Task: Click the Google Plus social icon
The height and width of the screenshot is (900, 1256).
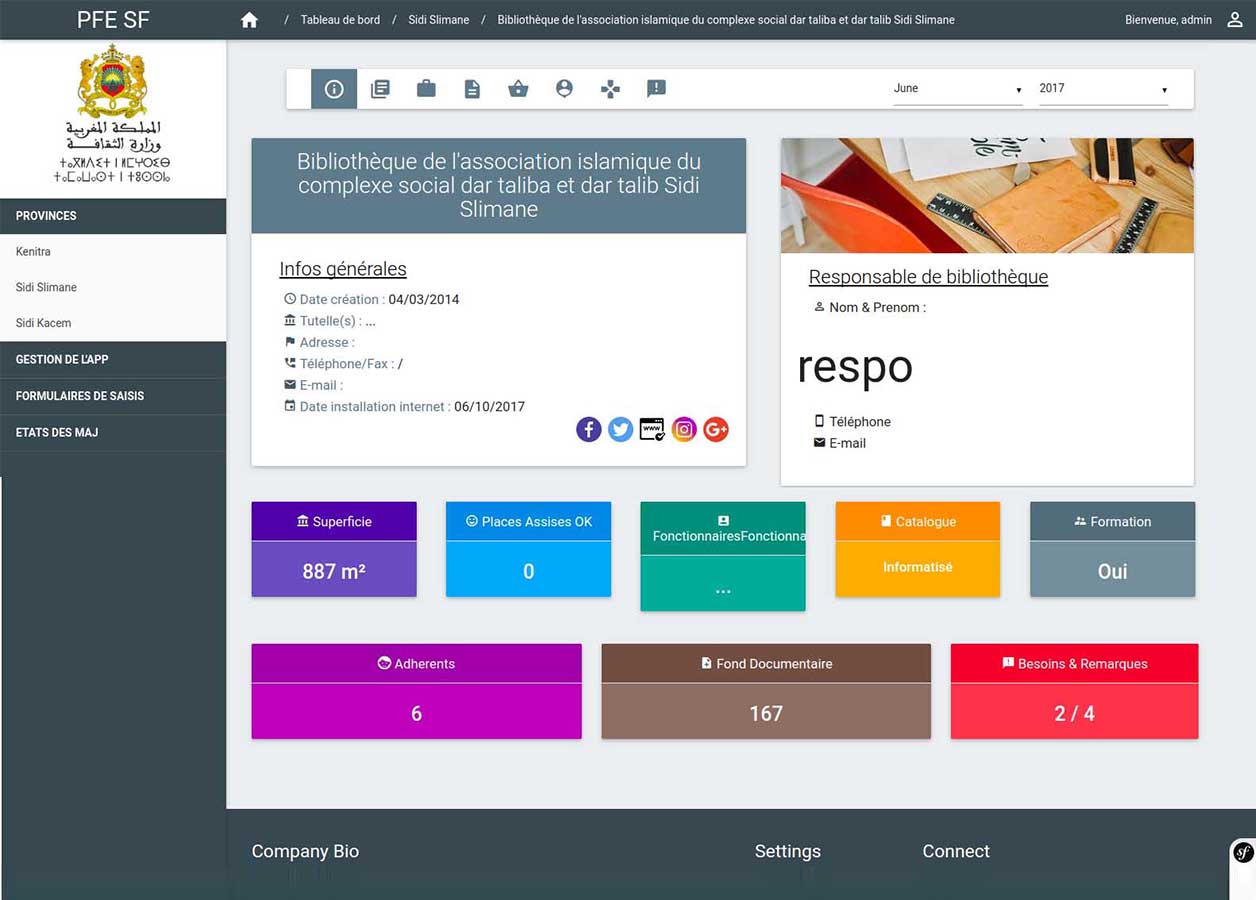Action: [716, 430]
